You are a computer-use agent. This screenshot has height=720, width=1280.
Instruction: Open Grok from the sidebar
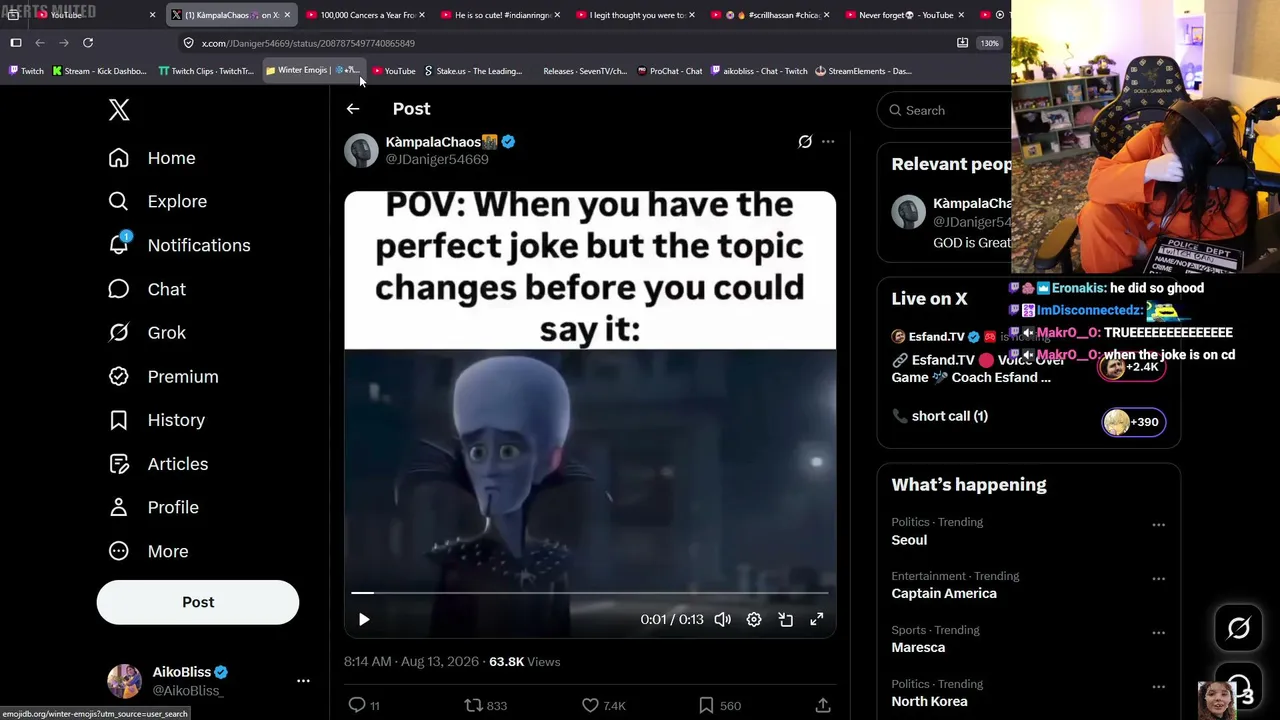click(x=147, y=332)
